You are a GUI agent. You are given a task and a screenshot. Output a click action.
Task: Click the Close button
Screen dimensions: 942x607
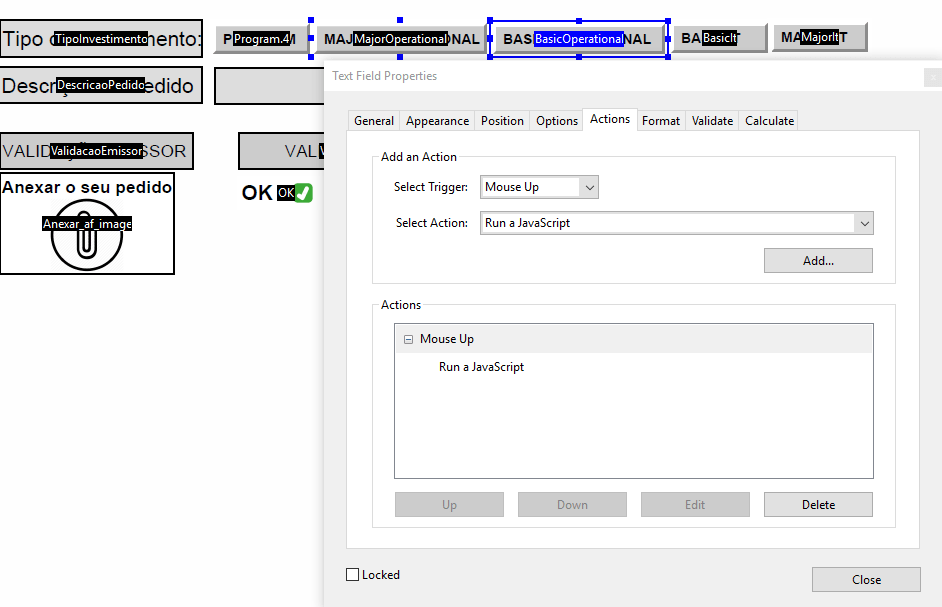click(x=866, y=579)
